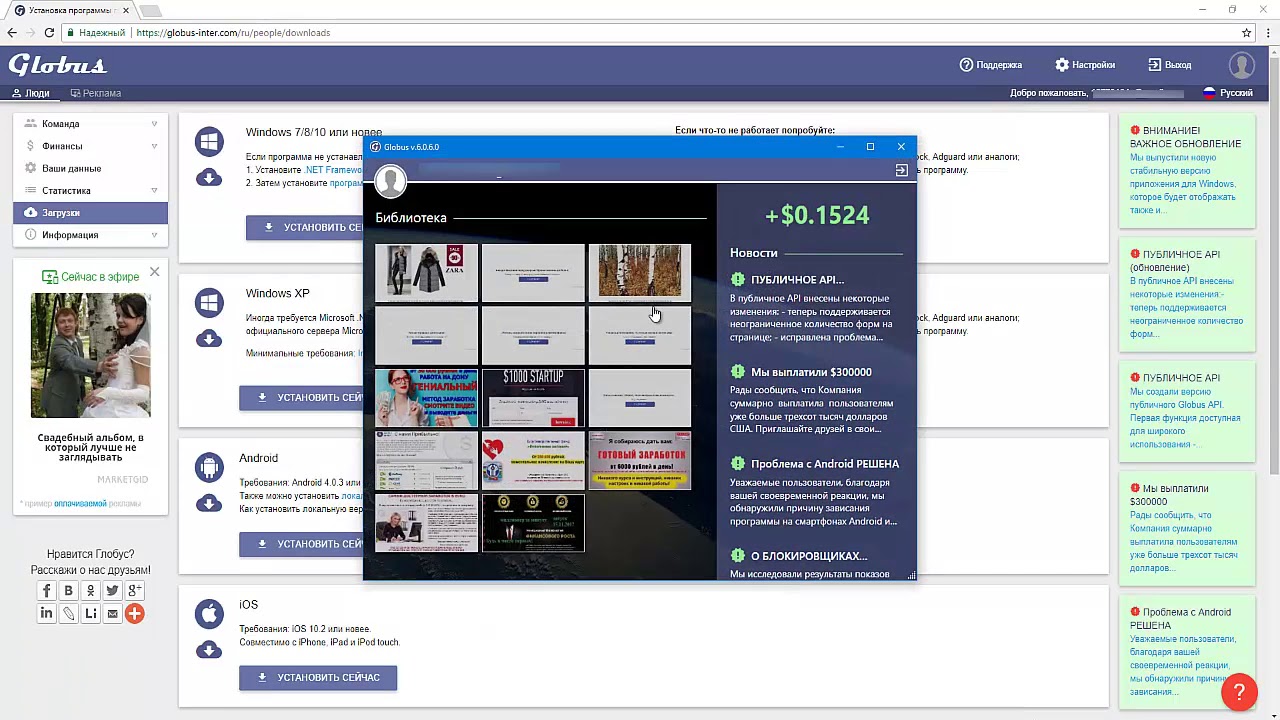1280x720 pixels.
Task: Click the cloud download icon under iOS
Action: tap(208, 650)
